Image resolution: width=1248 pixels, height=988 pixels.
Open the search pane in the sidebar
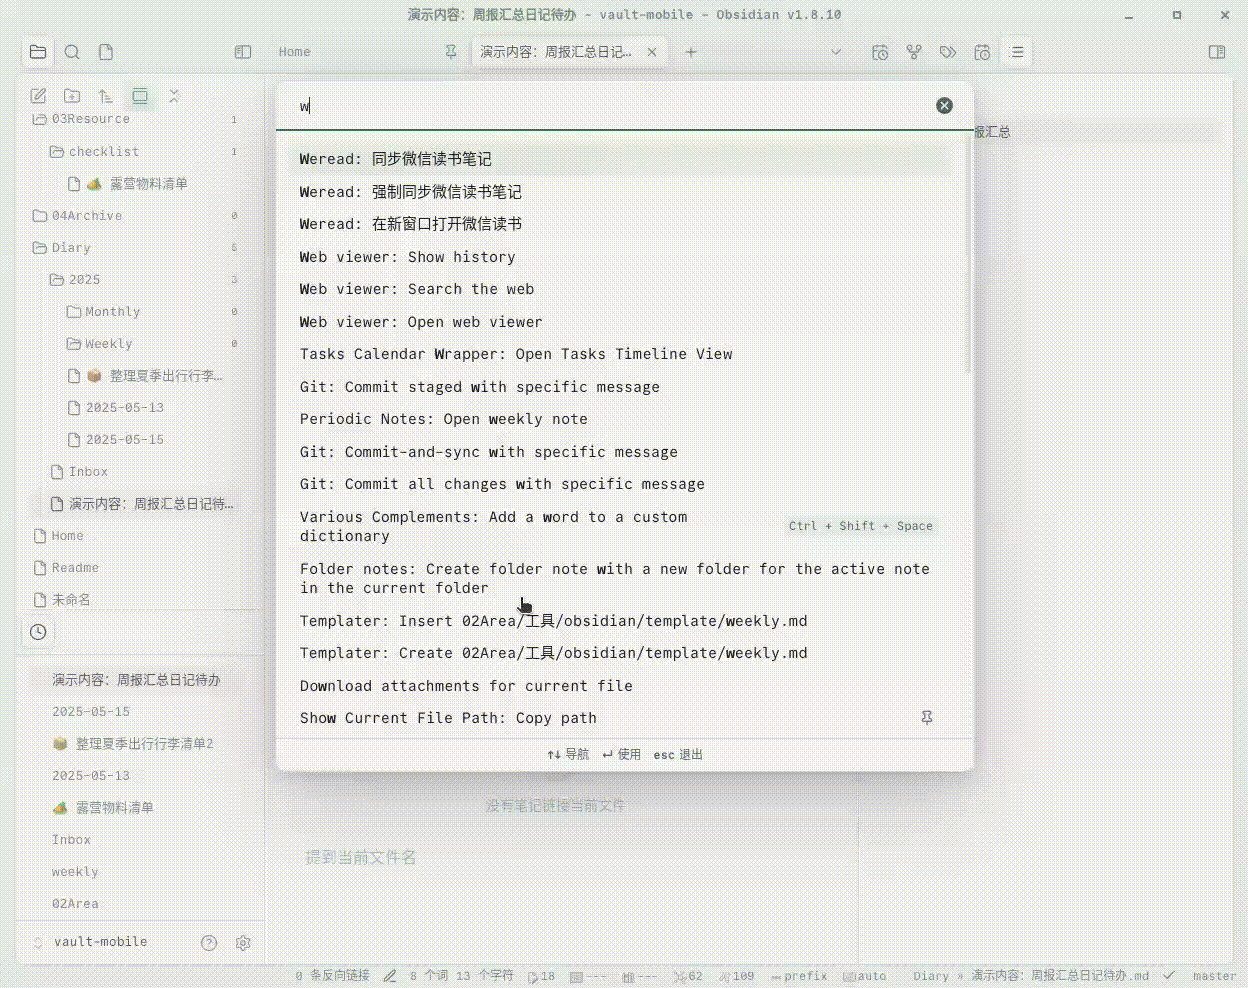click(x=72, y=52)
